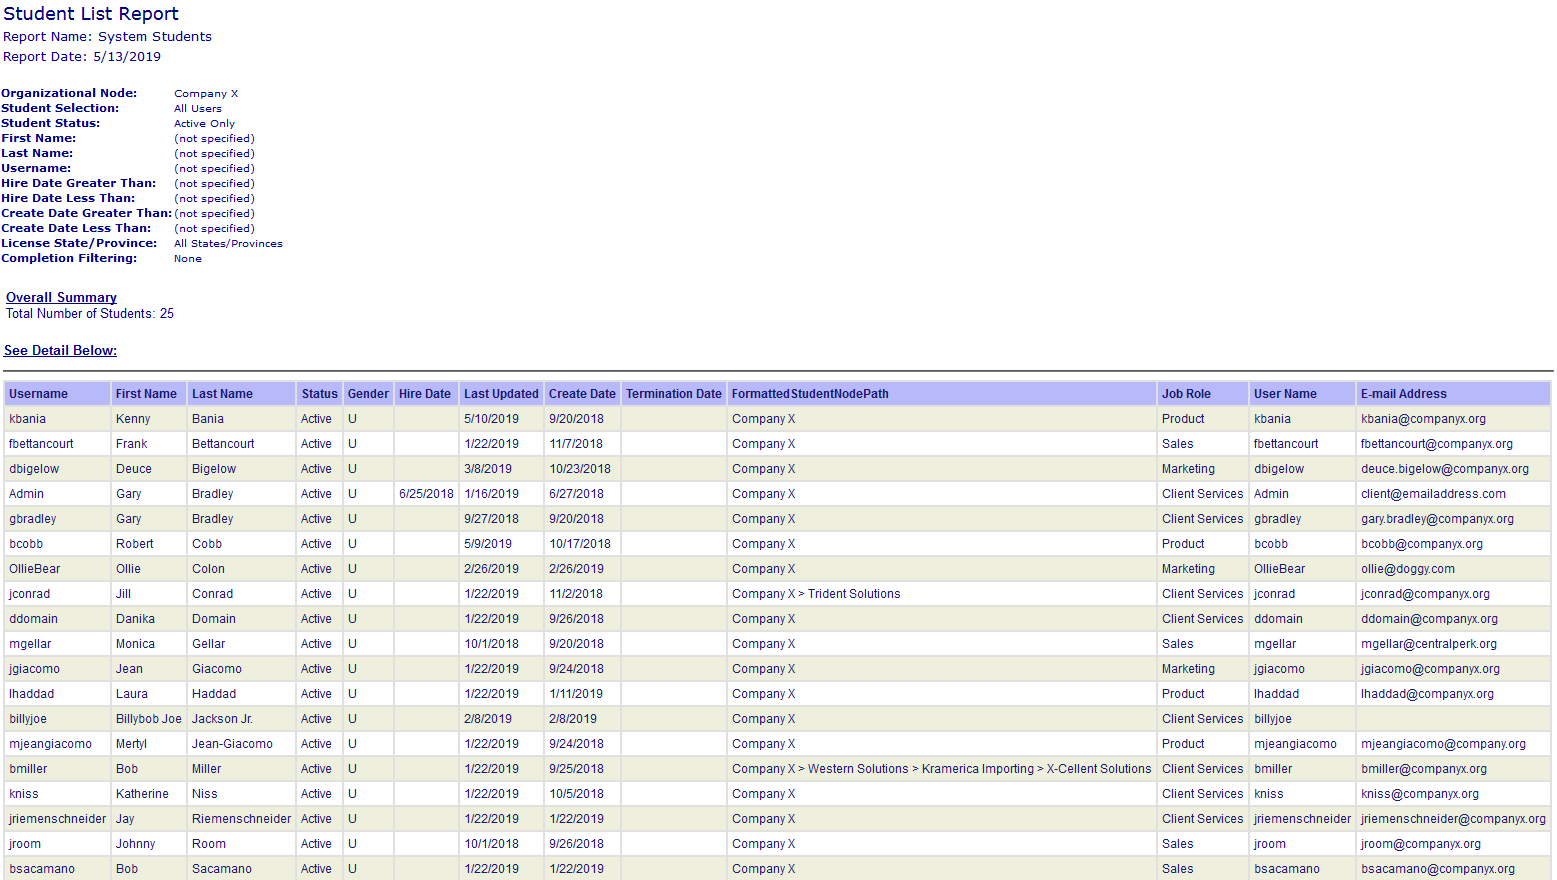Sort by the E-mail Address column header

[x=1405, y=393]
